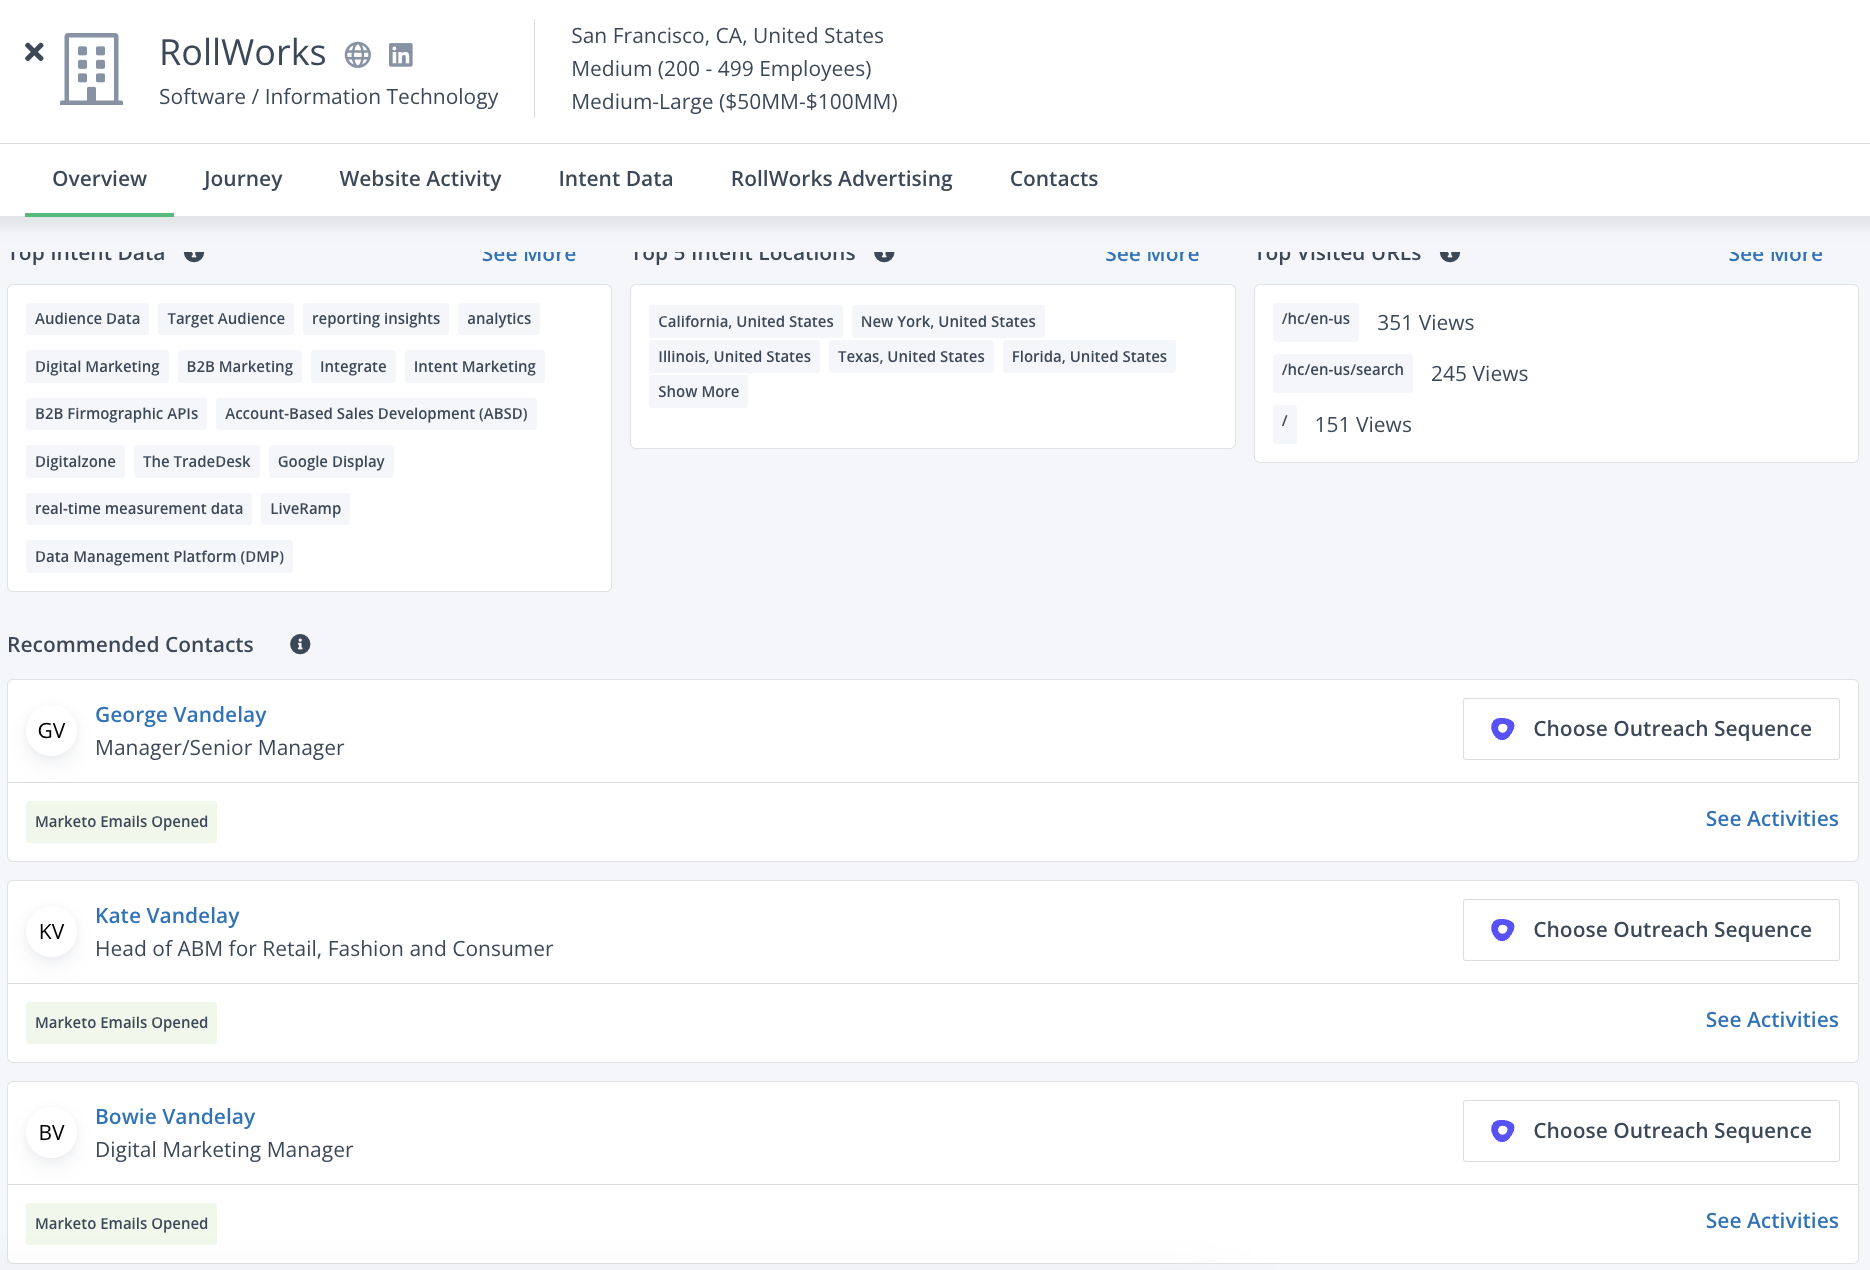Click the New York, United States location
This screenshot has width=1870, height=1270.
point(948,322)
